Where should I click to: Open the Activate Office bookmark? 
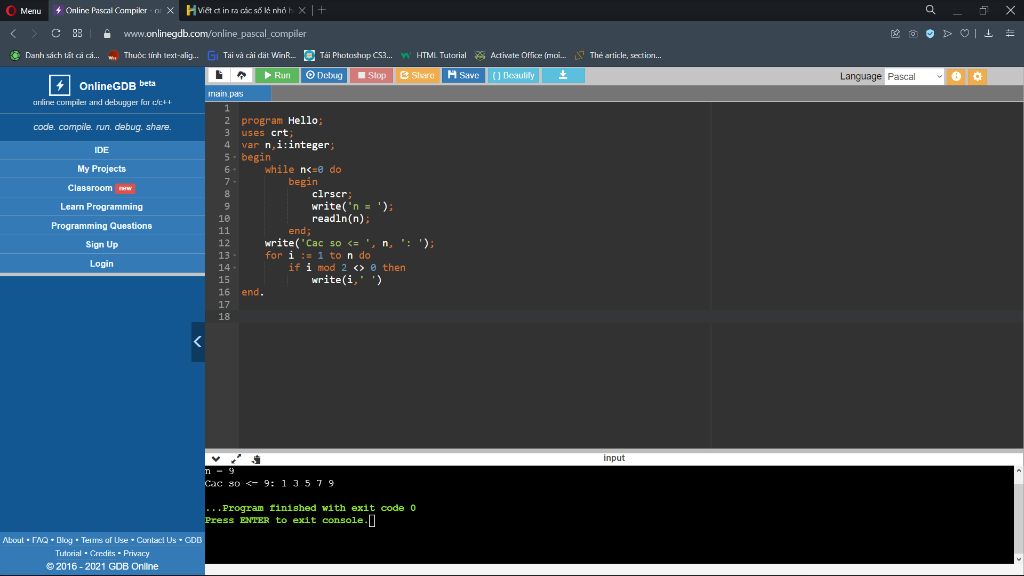[521, 56]
